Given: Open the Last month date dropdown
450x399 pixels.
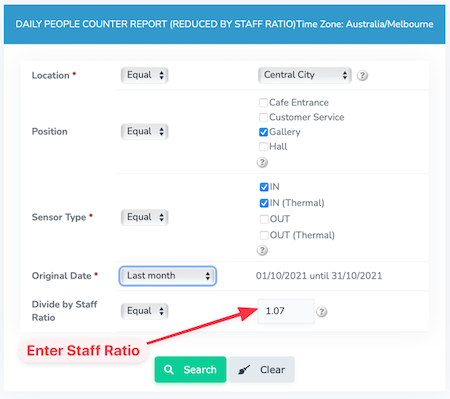Looking at the screenshot, I should pos(168,276).
